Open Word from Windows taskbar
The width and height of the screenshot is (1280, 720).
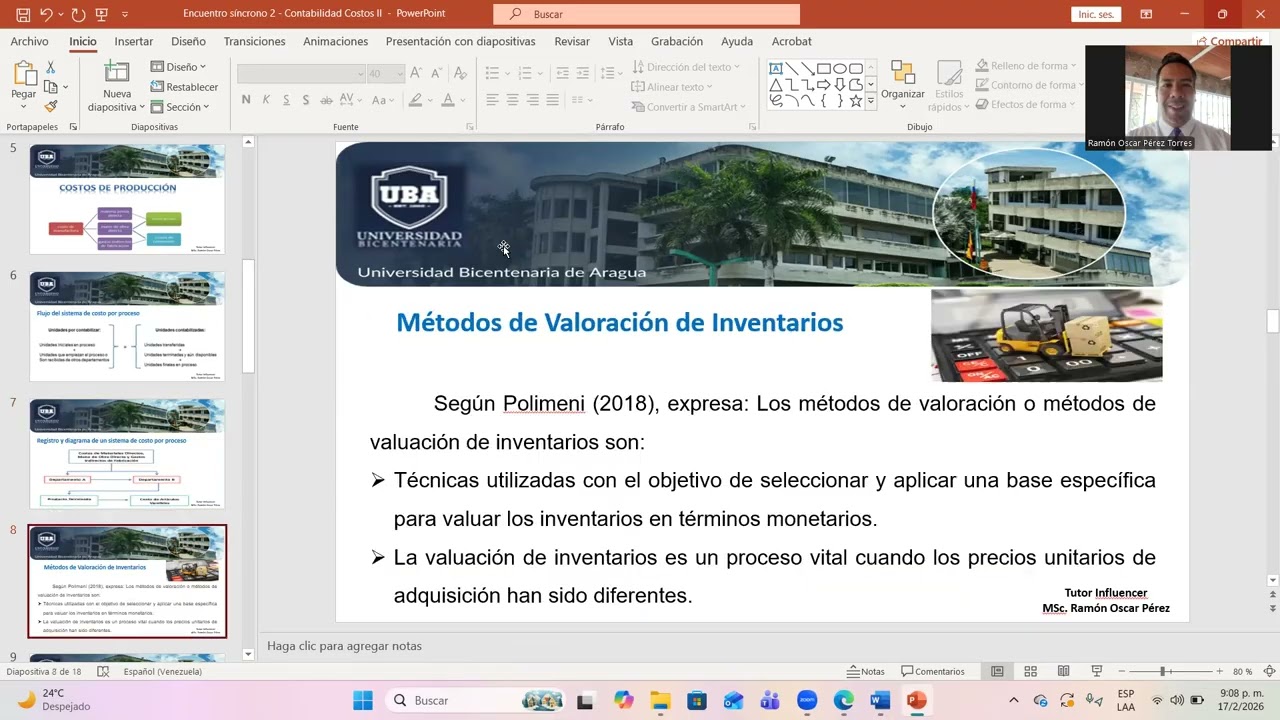(x=880, y=700)
